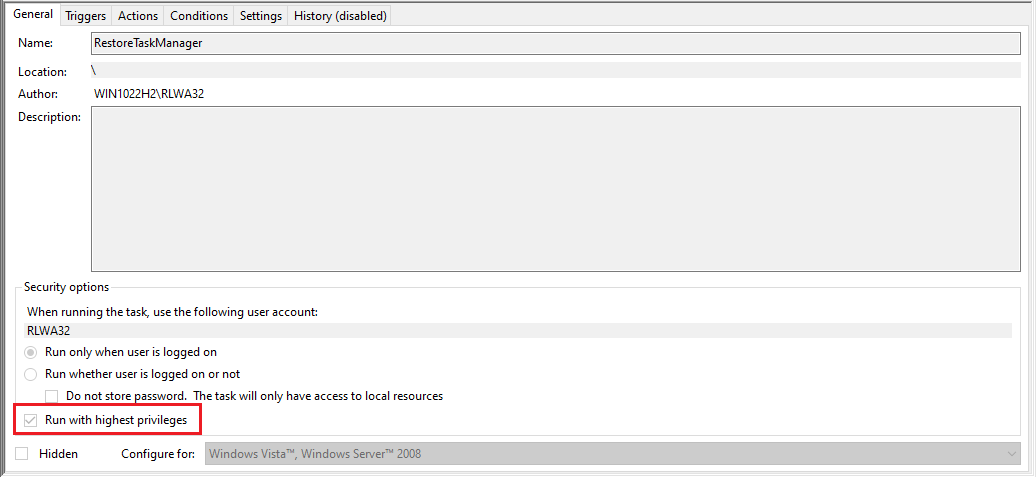Open the History (disabled) tab
Image resolution: width=1036 pixels, height=477 pixels.
click(x=340, y=16)
